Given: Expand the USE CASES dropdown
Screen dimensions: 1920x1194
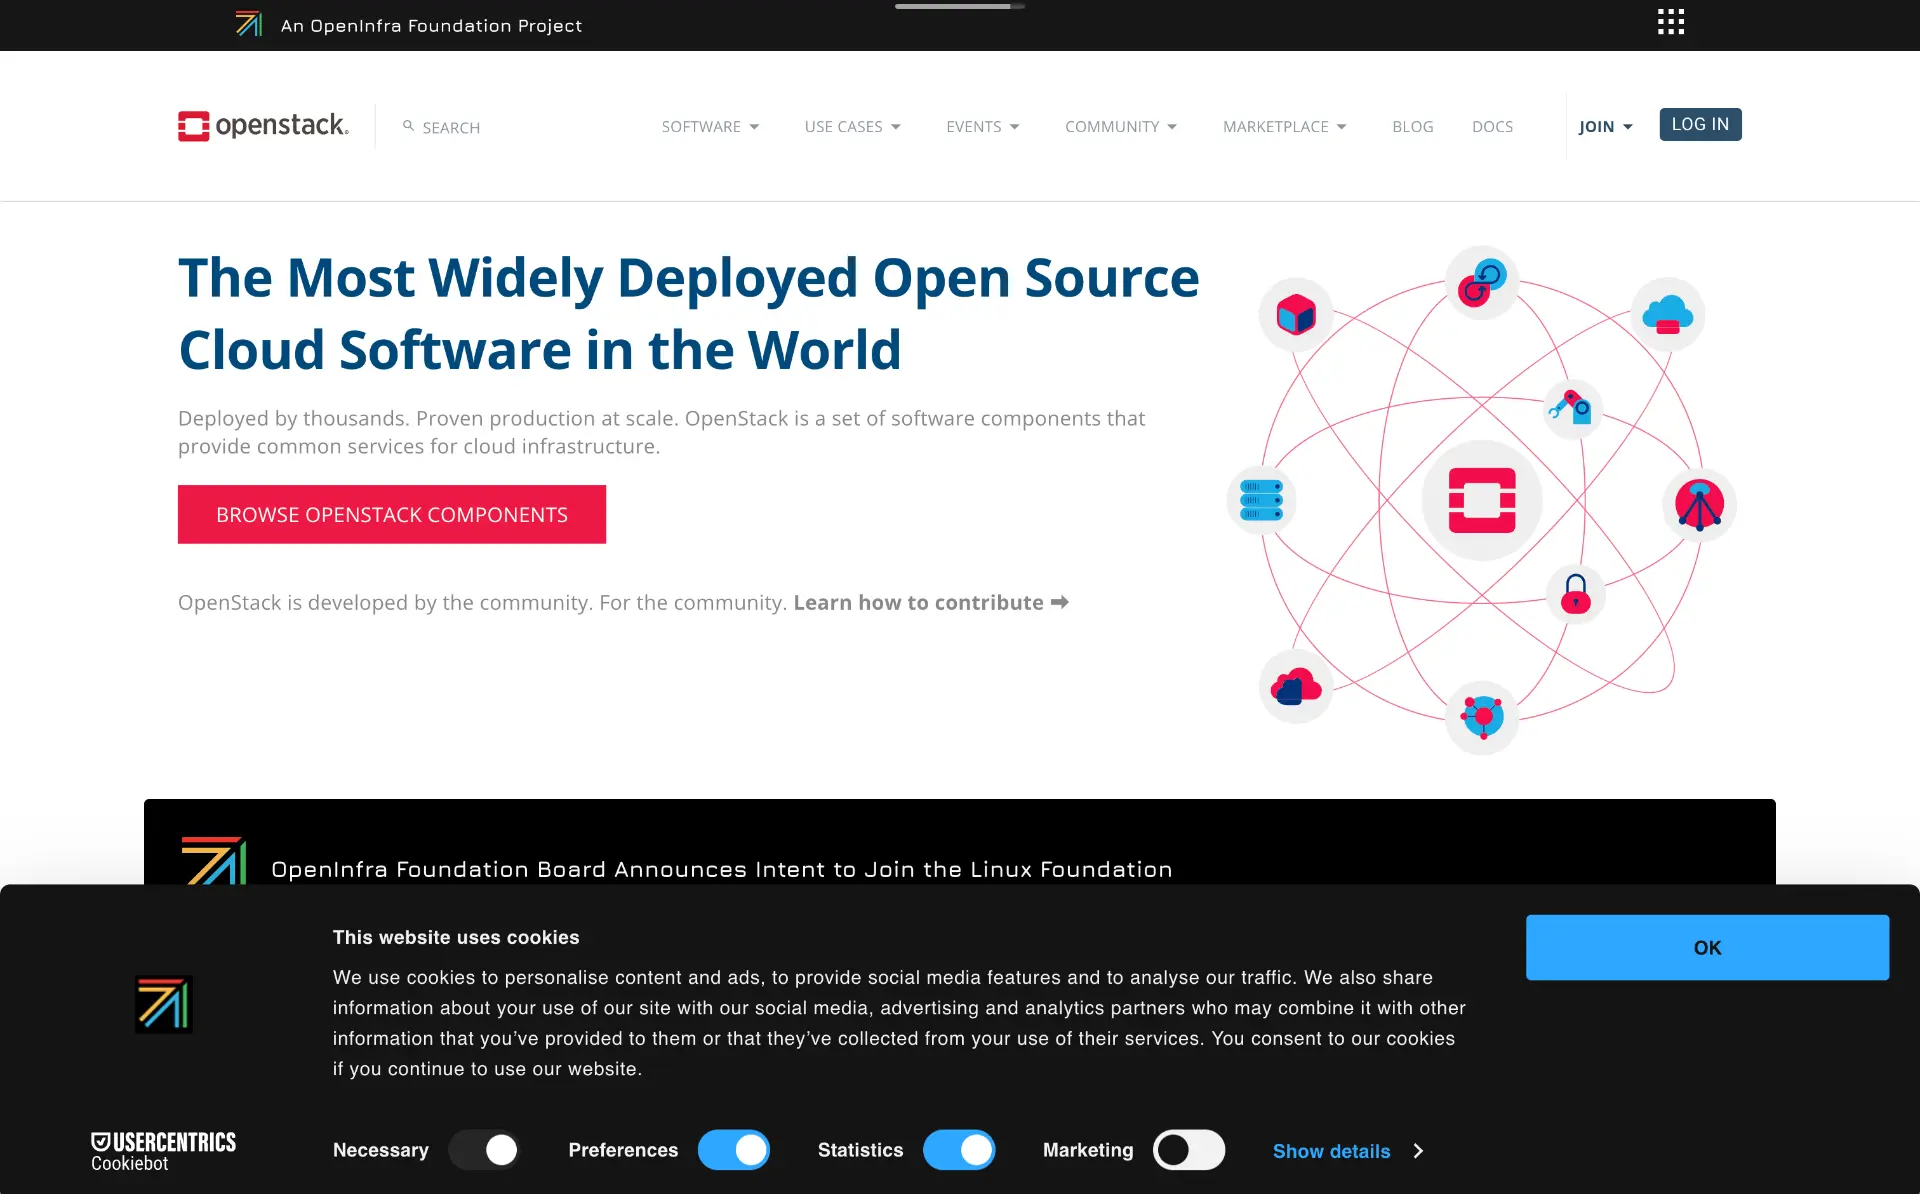Looking at the screenshot, I should tap(852, 126).
